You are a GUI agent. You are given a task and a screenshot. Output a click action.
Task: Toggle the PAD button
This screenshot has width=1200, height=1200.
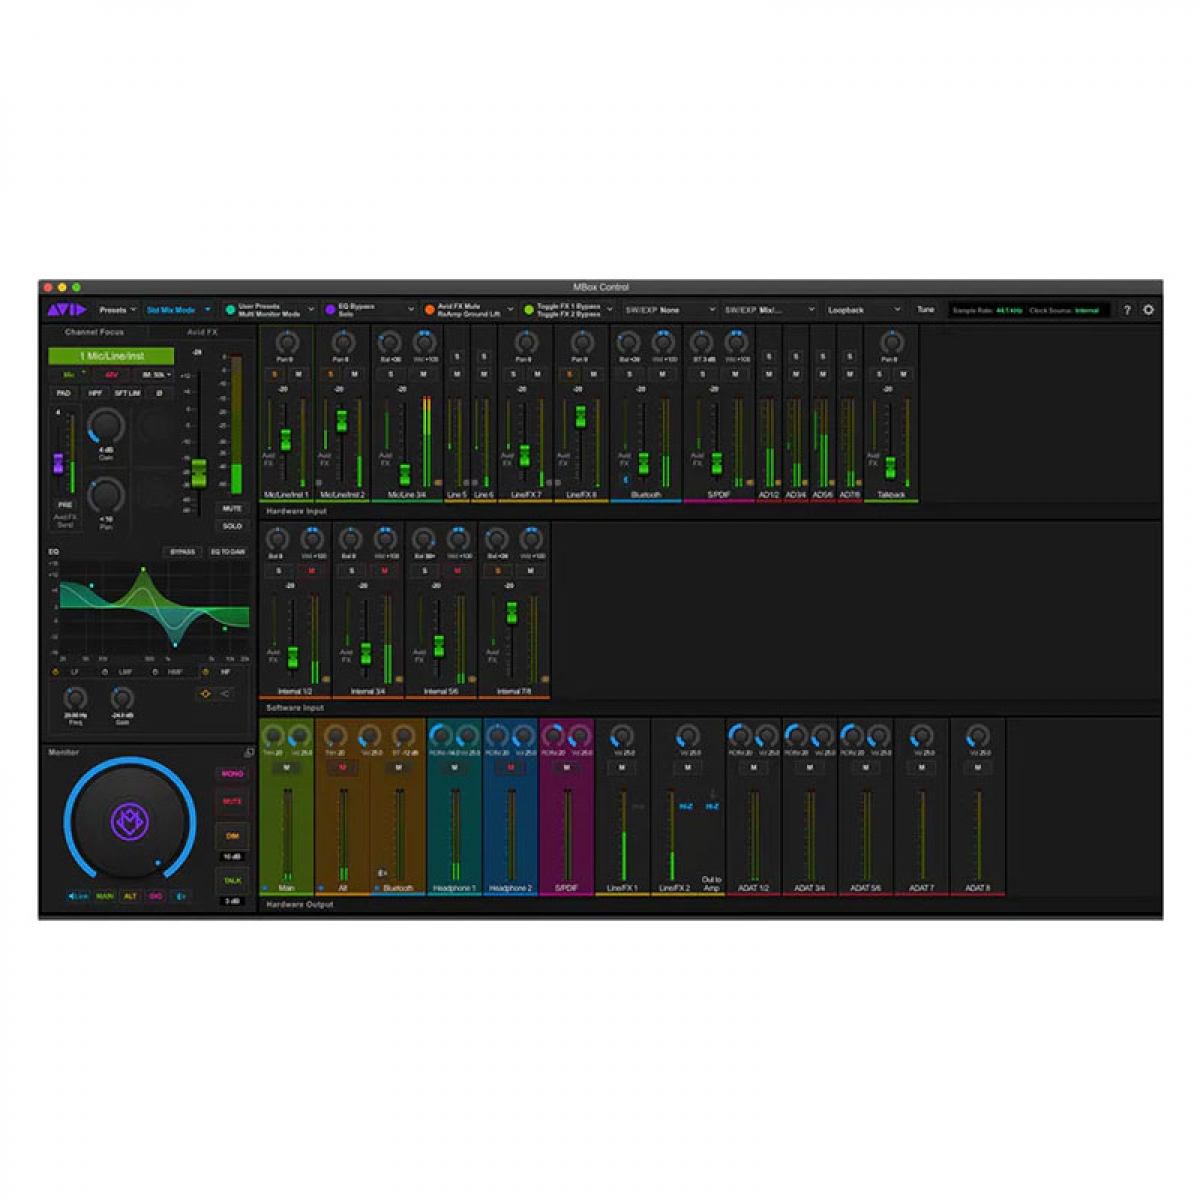[64, 393]
